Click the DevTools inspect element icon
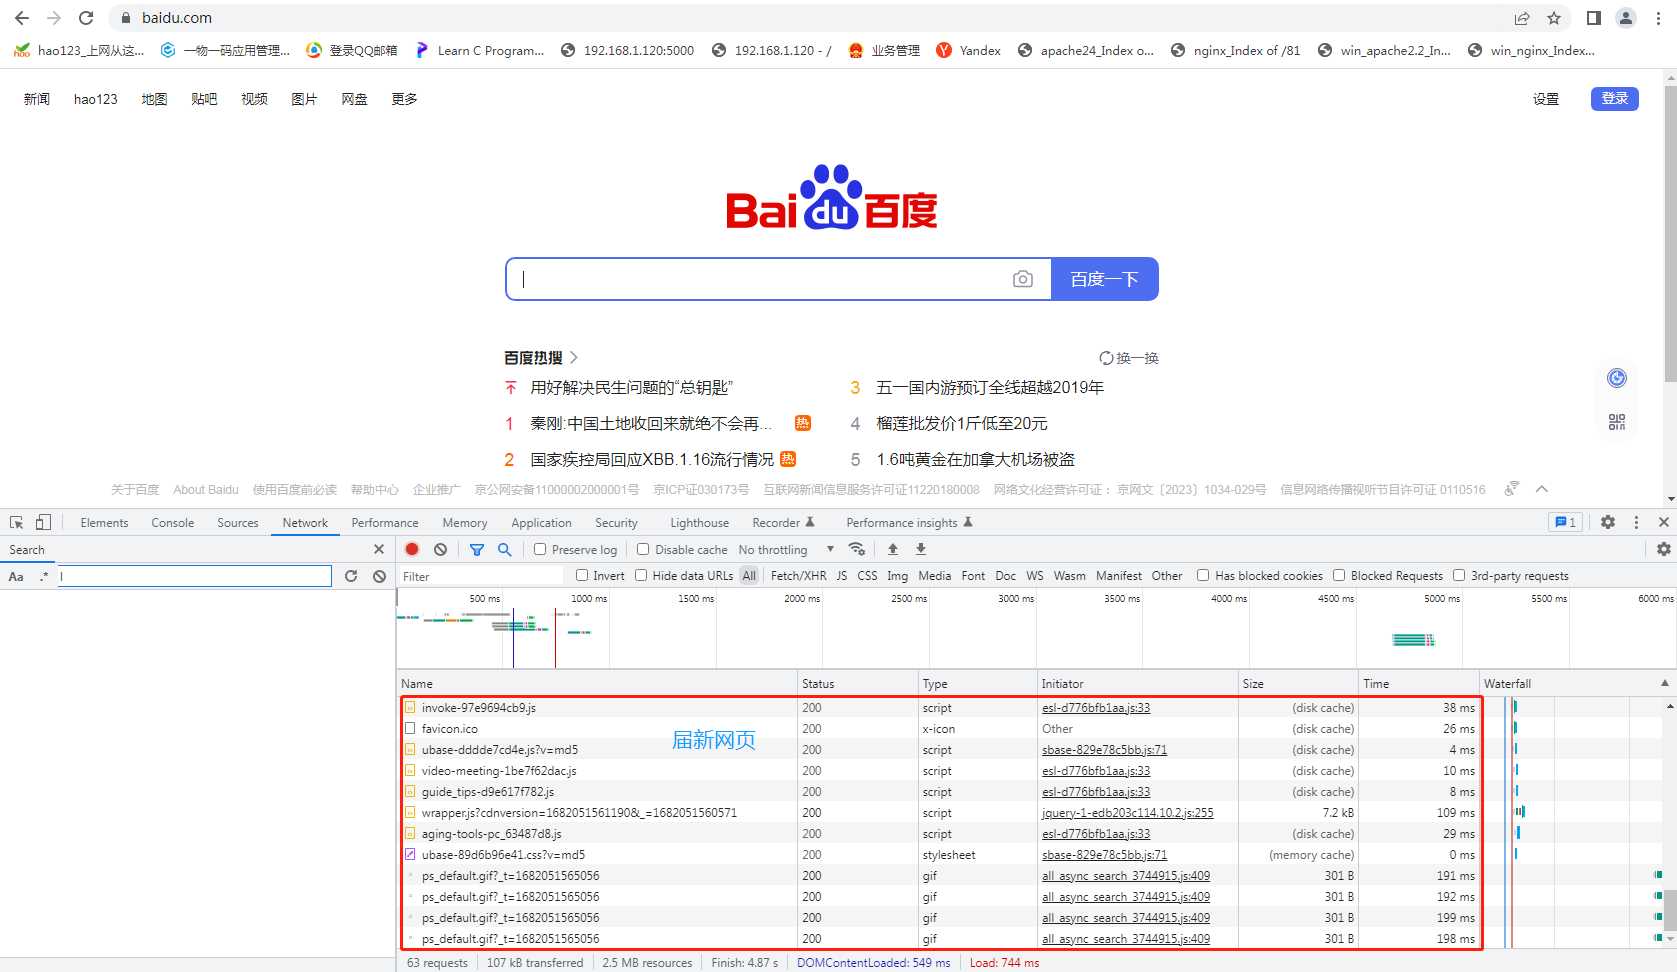 17,522
